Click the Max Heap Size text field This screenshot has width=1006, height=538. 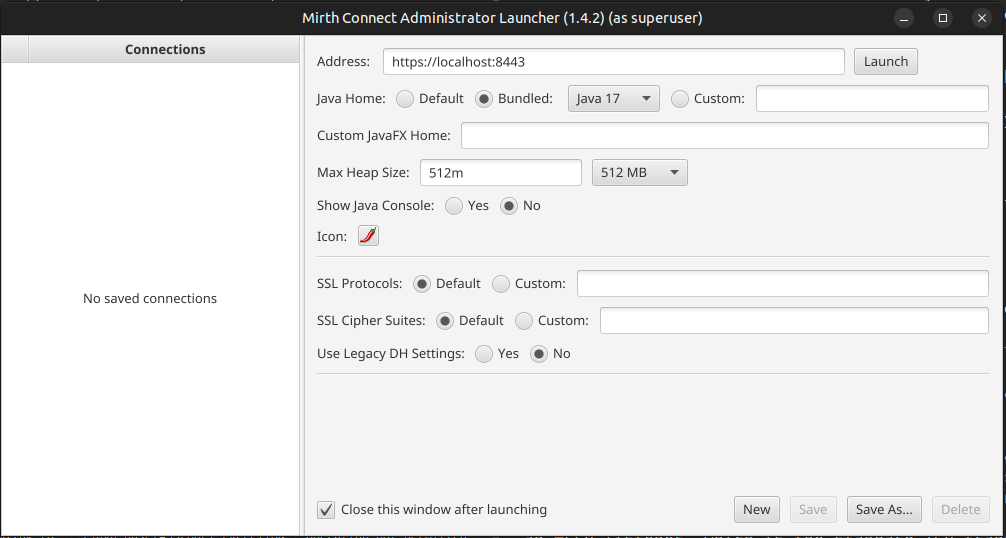point(500,172)
